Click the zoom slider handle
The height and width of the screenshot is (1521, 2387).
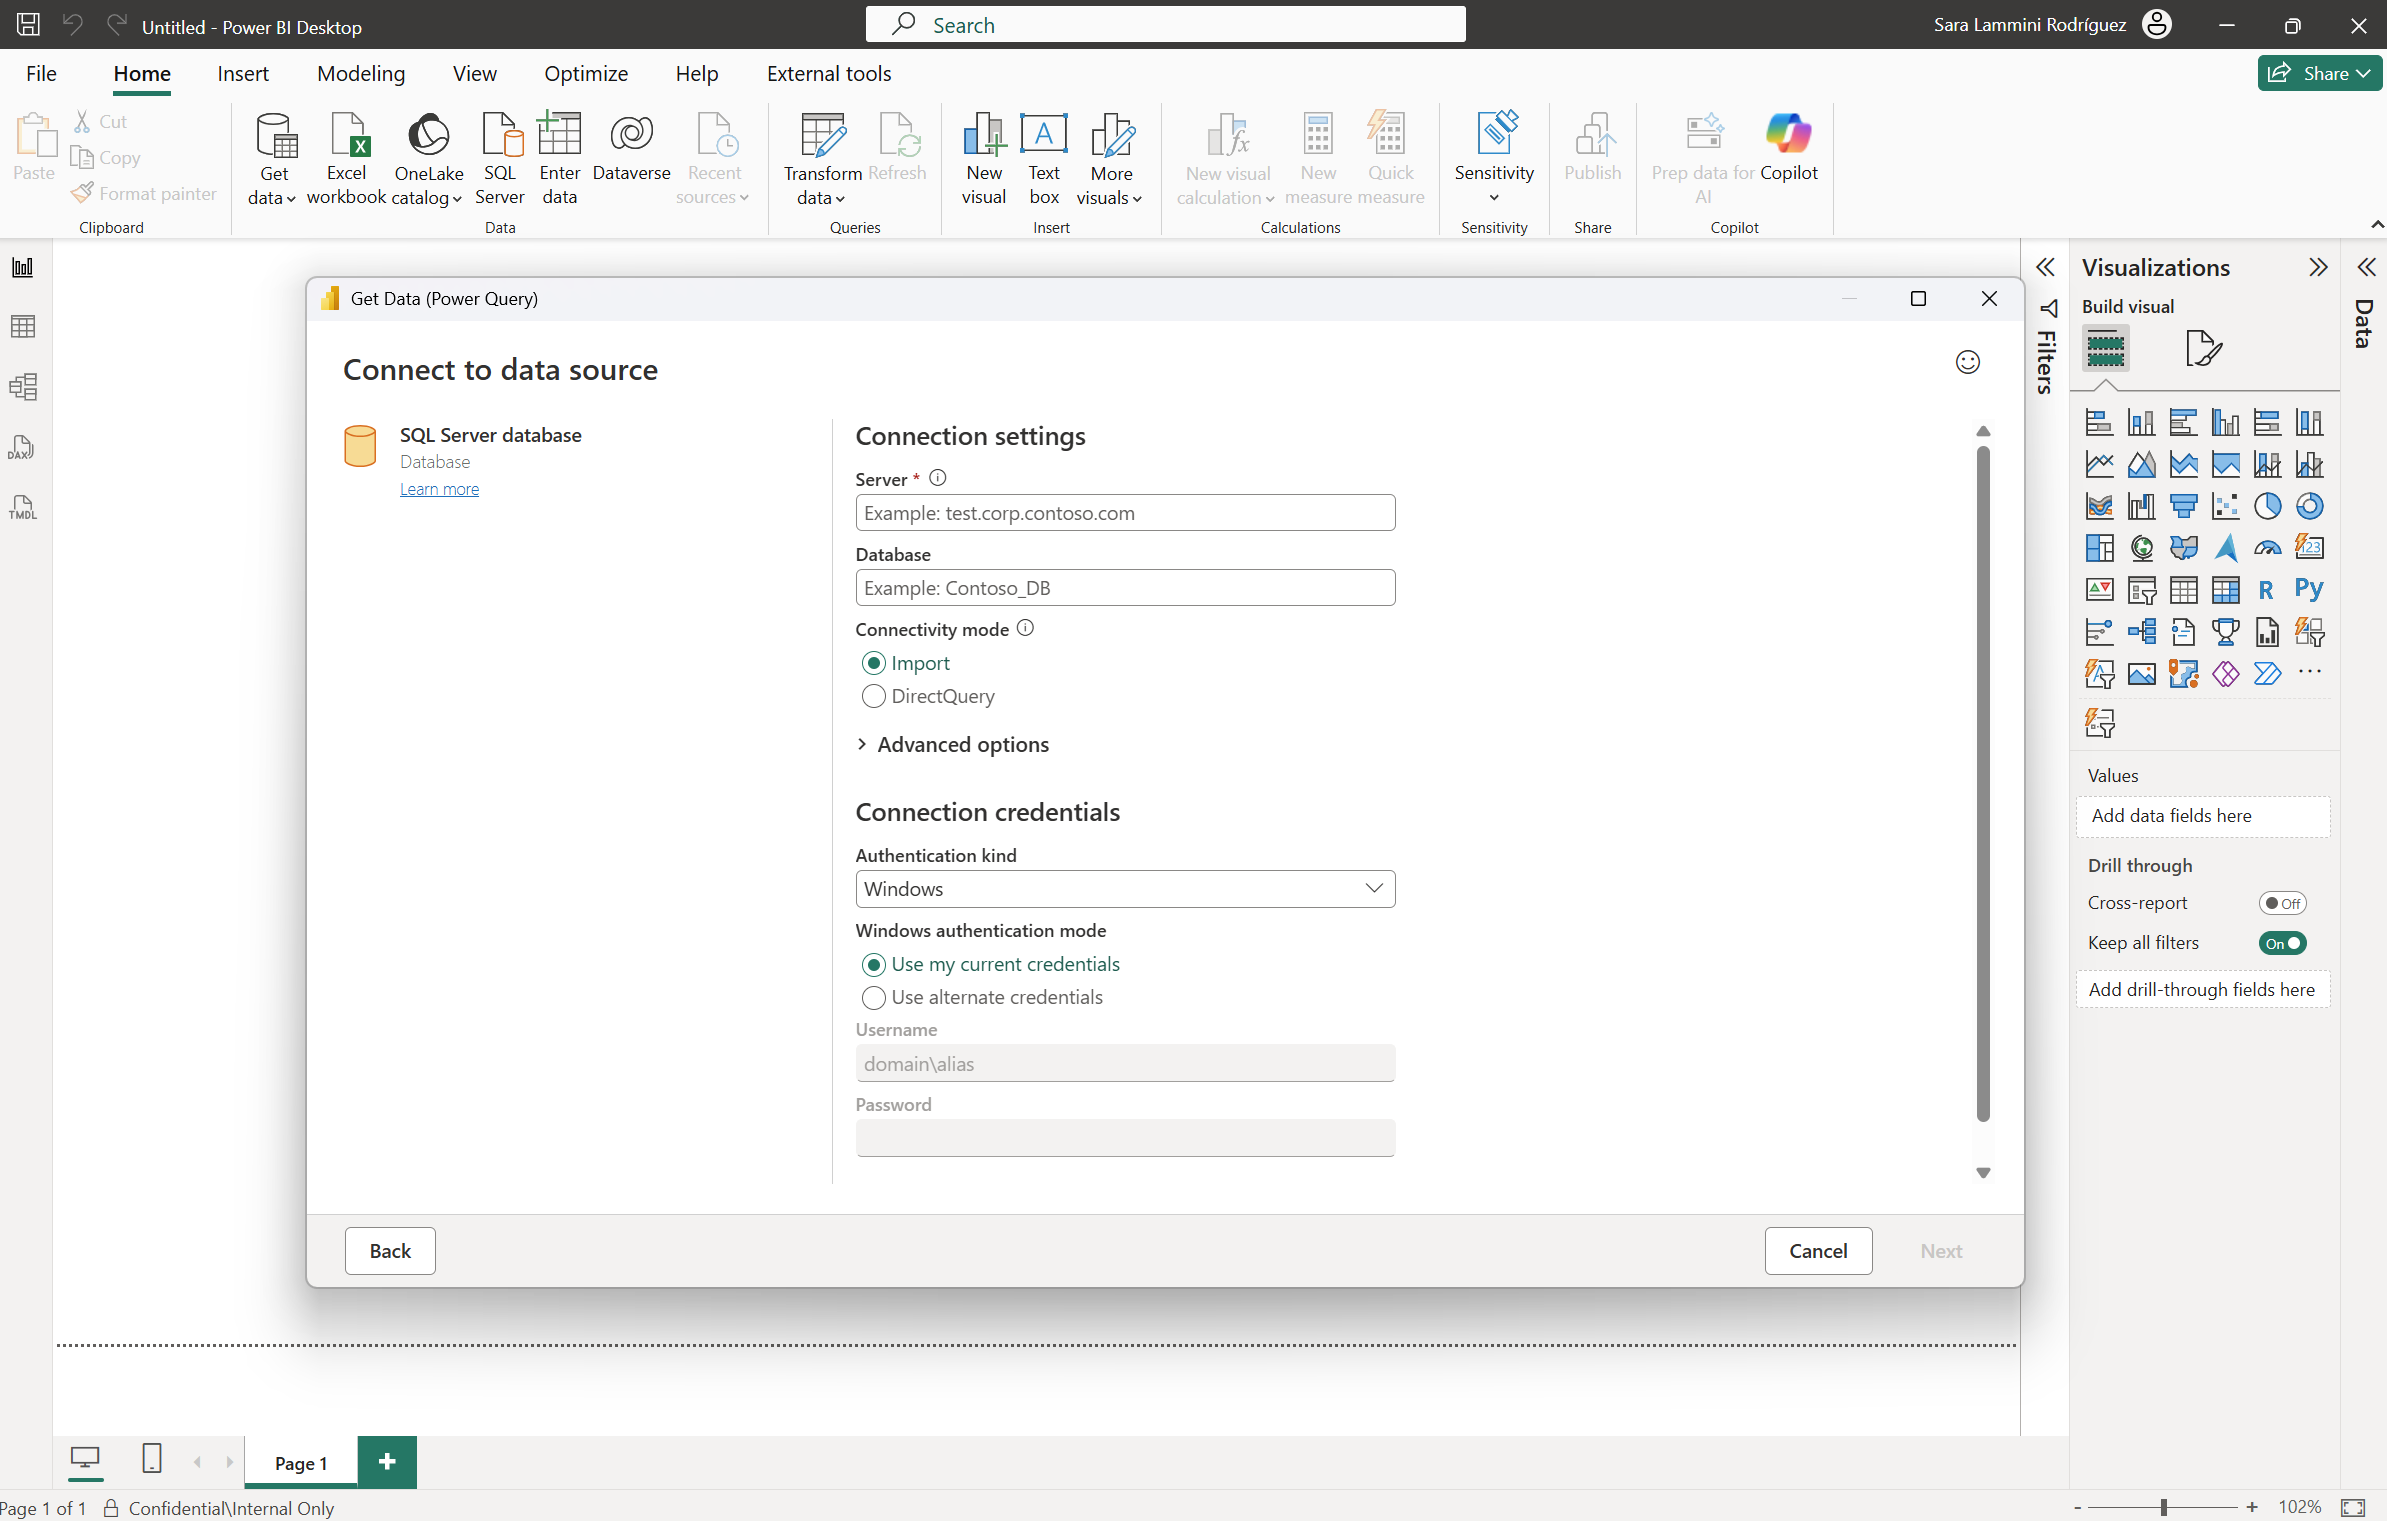(2164, 1507)
